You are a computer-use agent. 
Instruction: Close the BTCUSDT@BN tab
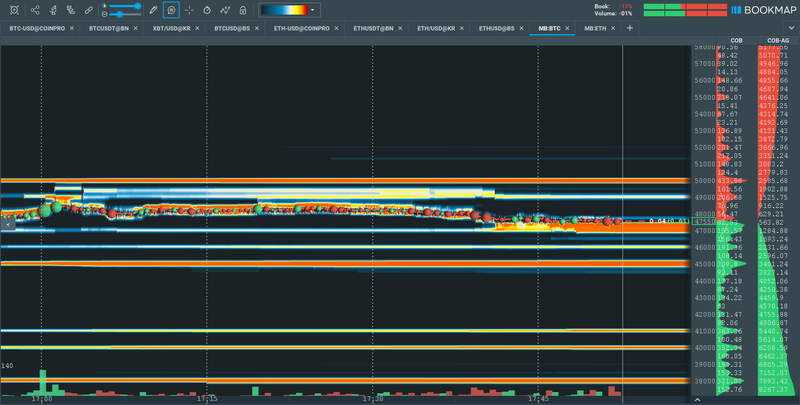click(136, 29)
